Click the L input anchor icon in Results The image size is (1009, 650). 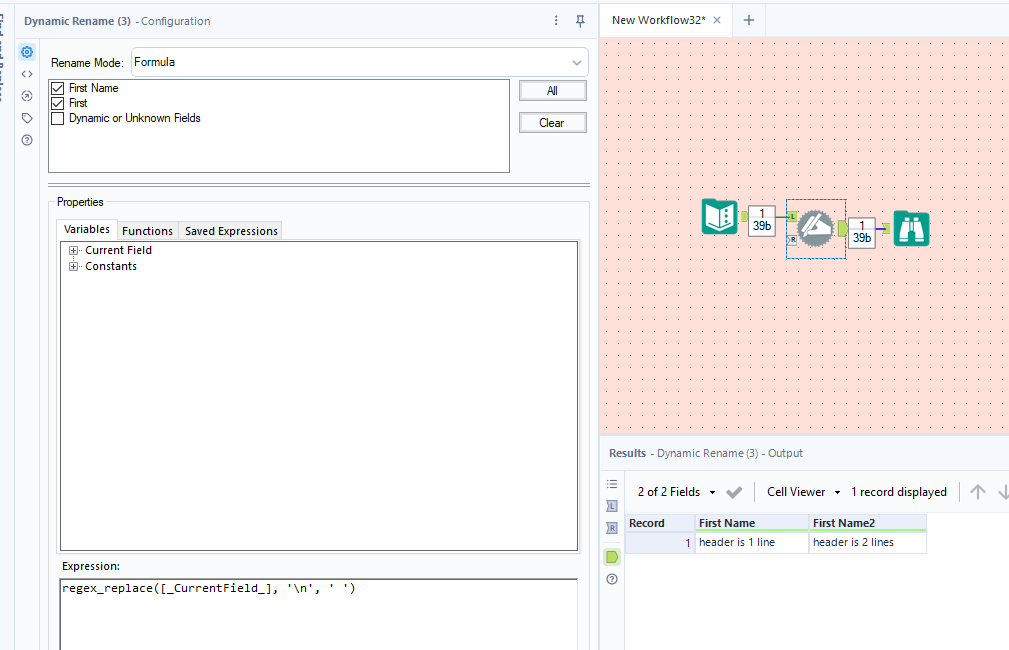[x=611, y=506]
